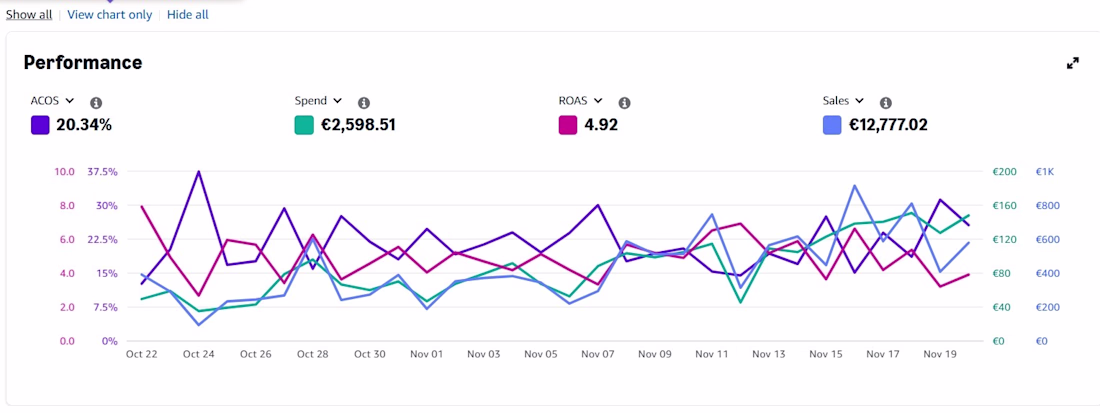1100x413 pixels.
Task: Expand the Performance chart to fullscreen
Action: (x=1073, y=63)
